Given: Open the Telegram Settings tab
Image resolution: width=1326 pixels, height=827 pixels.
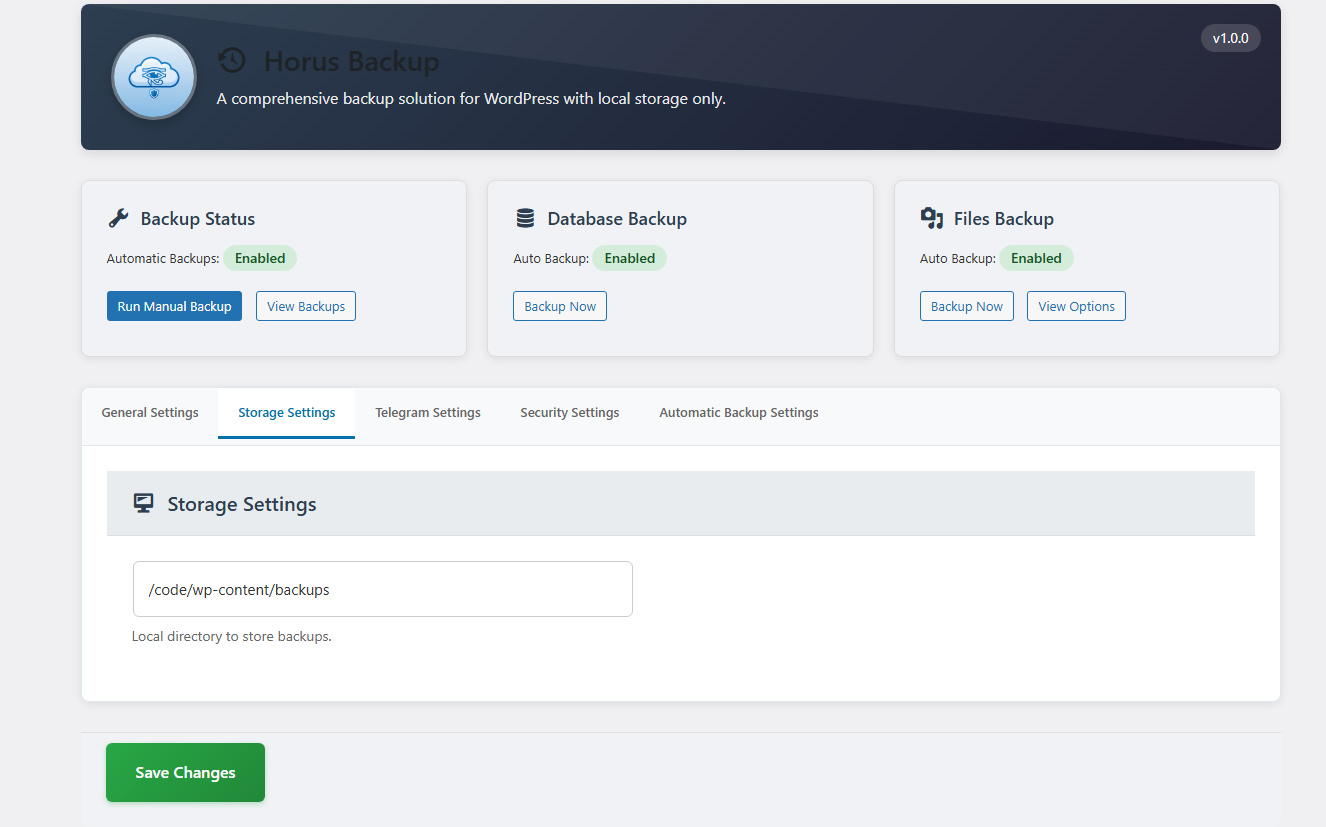Looking at the screenshot, I should coord(428,412).
